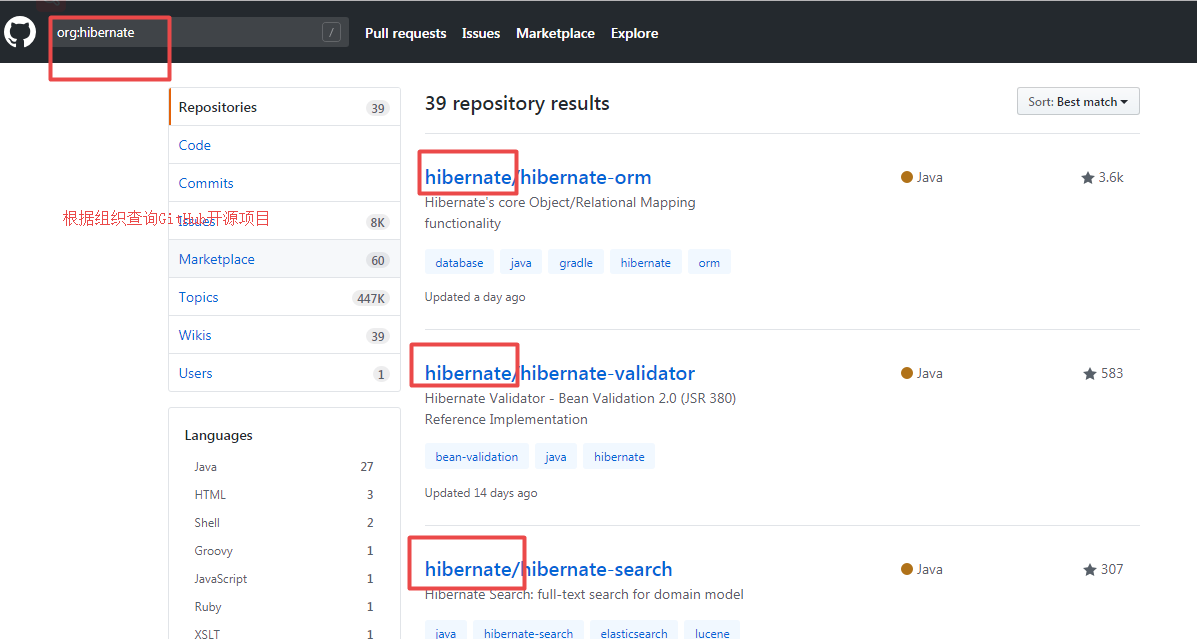1197x639 pixels.
Task: Open the Sort: Best match dropdown
Action: pyautogui.click(x=1077, y=102)
